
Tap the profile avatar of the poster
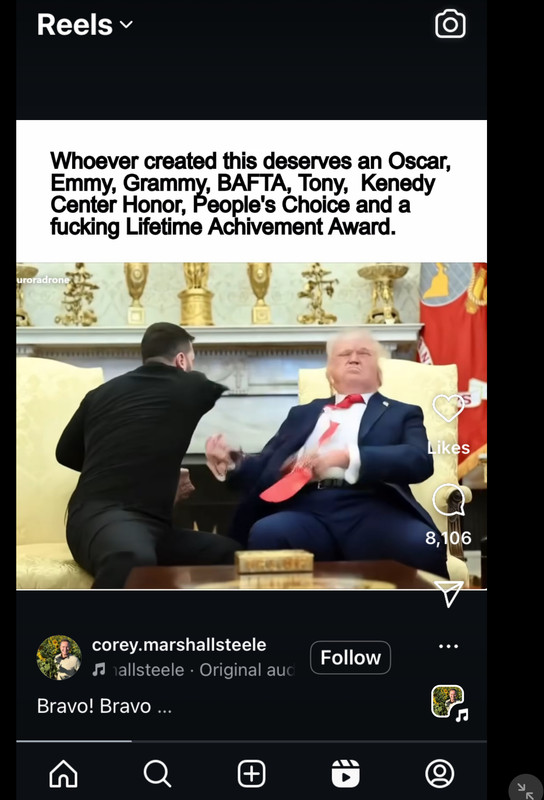coord(59,657)
